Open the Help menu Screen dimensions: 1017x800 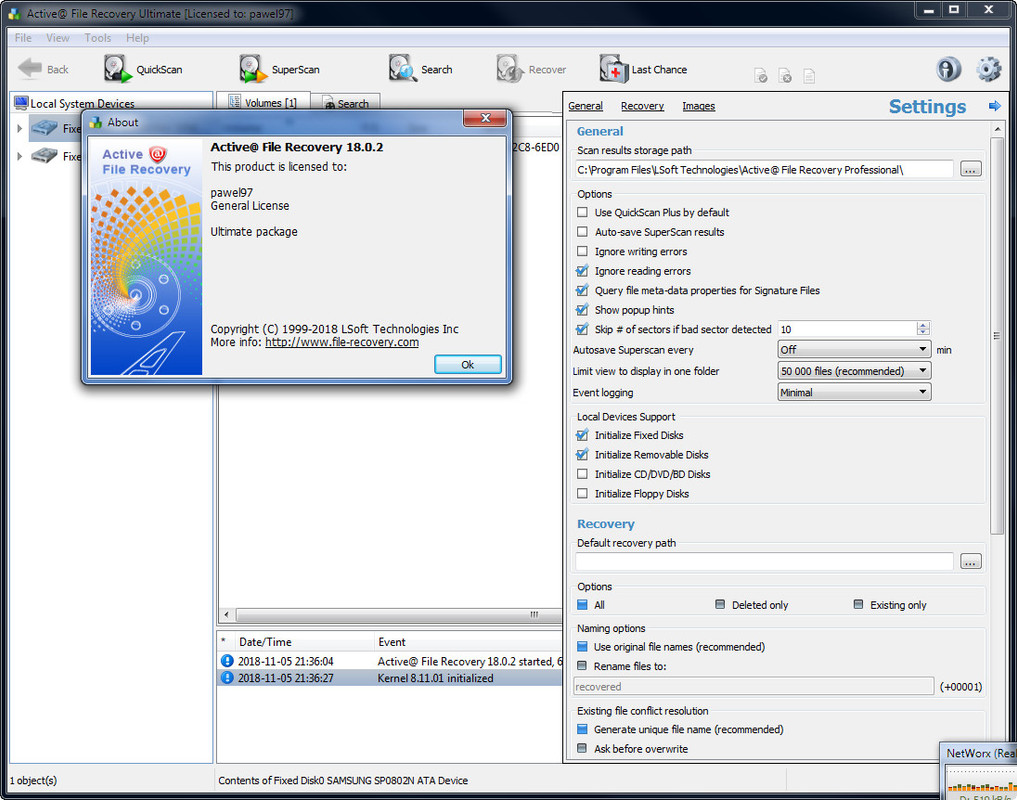pos(138,38)
